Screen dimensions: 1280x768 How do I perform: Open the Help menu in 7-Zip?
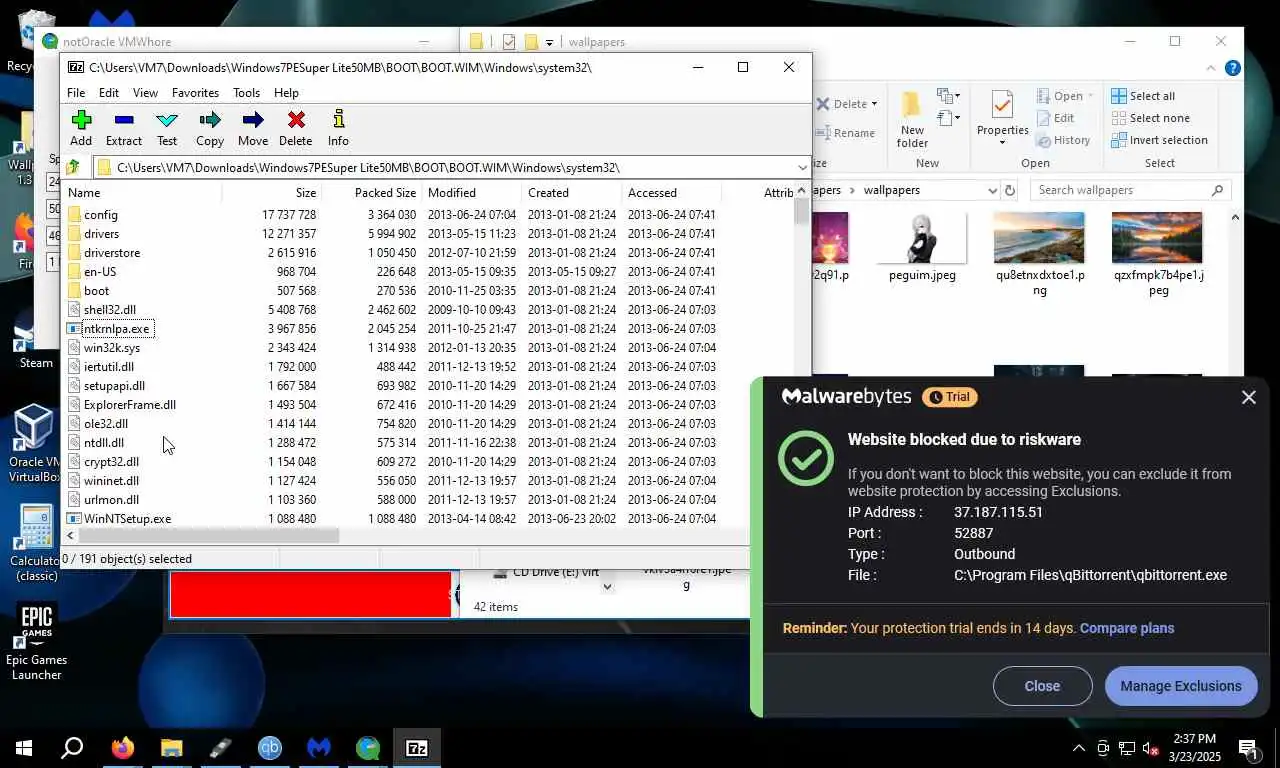click(x=286, y=92)
